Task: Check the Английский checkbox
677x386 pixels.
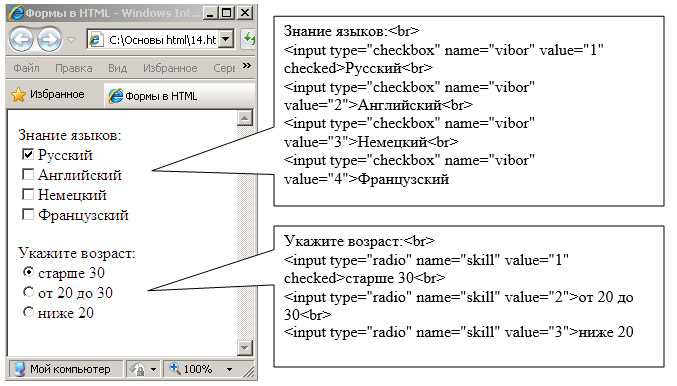Action: [x=28, y=174]
